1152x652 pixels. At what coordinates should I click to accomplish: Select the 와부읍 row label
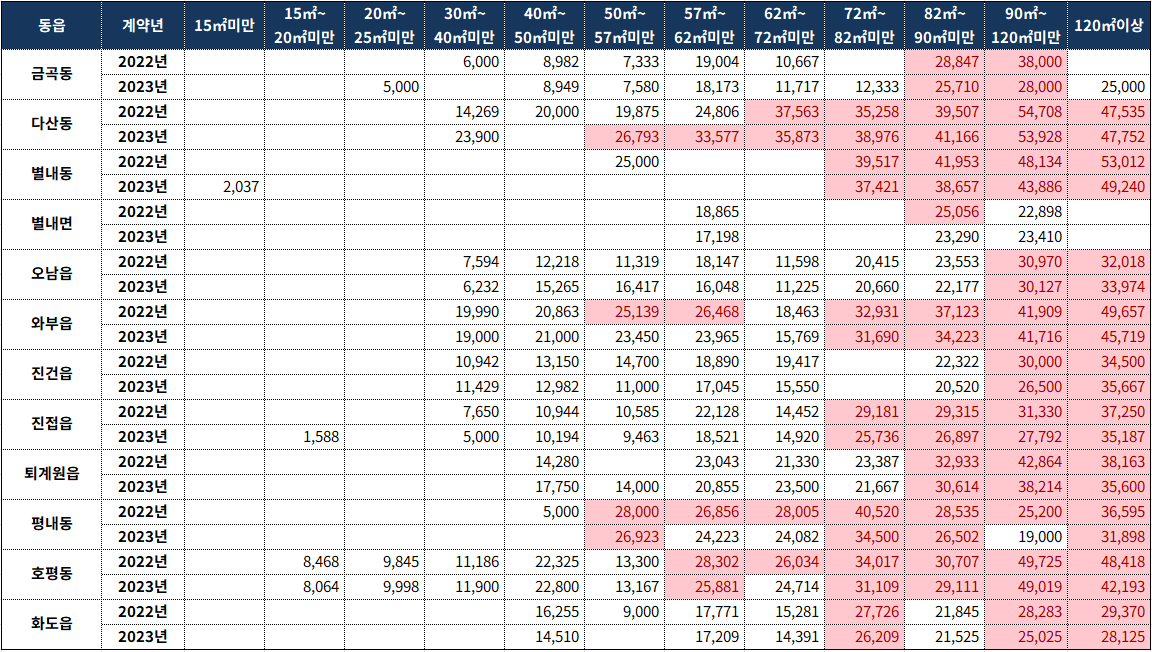coord(51,325)
